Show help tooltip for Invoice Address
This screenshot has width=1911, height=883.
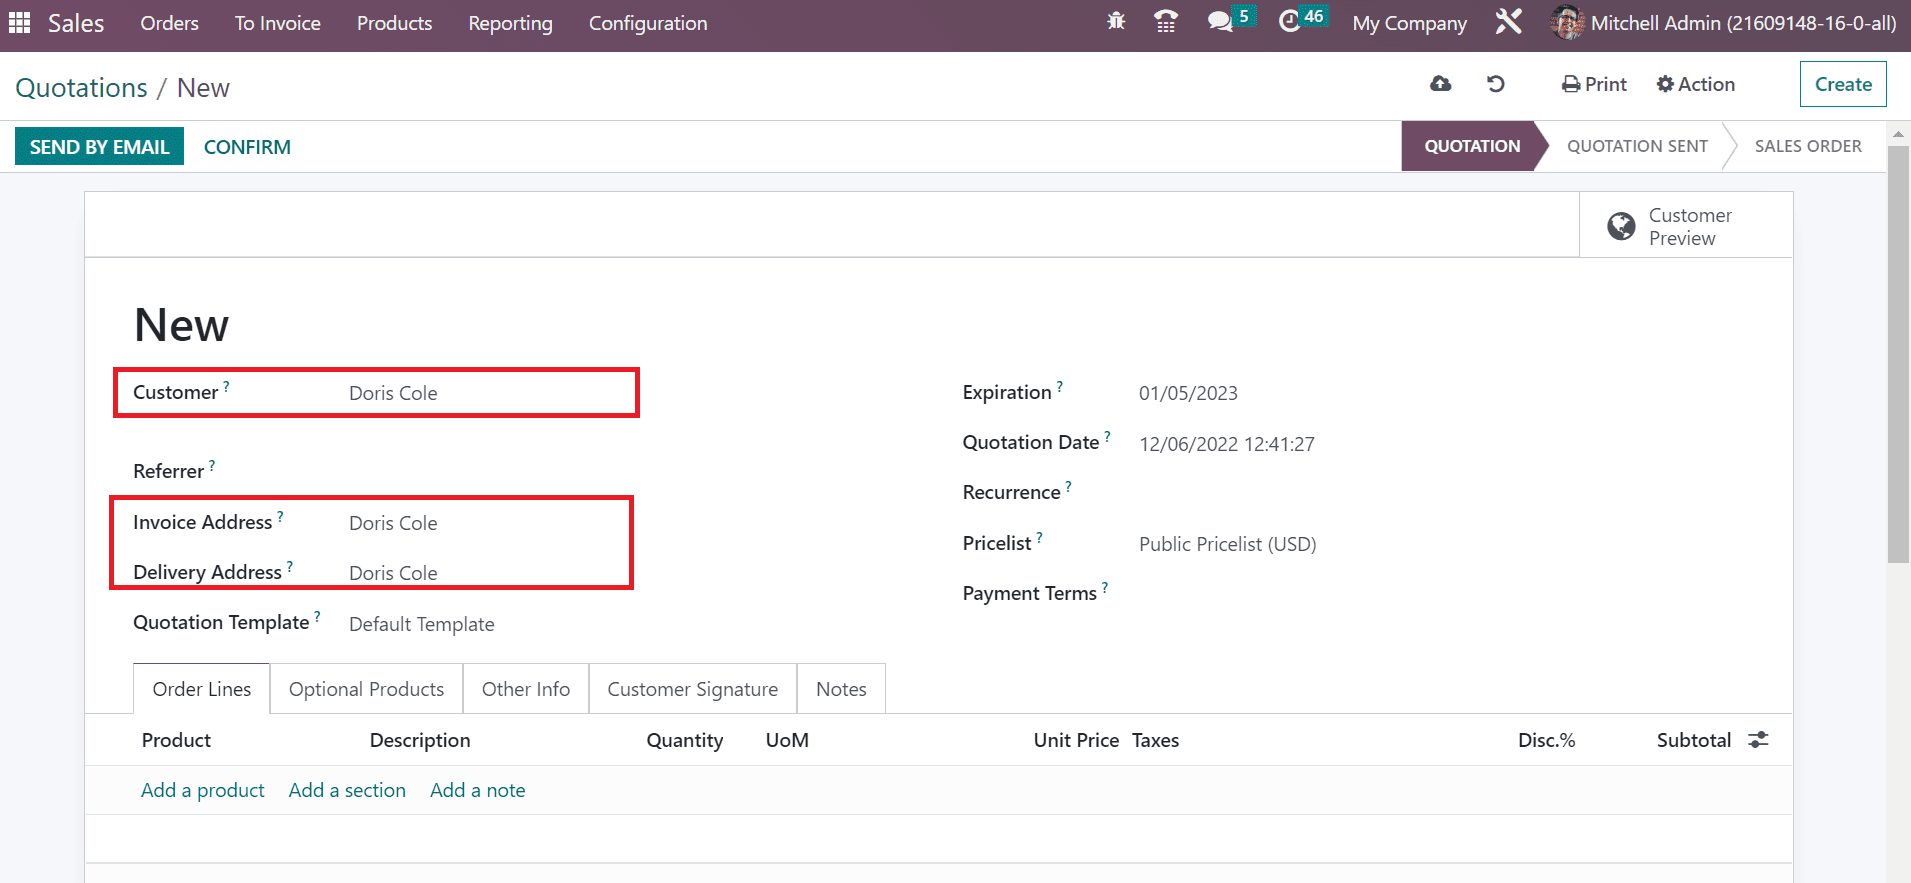pos(280,516)
